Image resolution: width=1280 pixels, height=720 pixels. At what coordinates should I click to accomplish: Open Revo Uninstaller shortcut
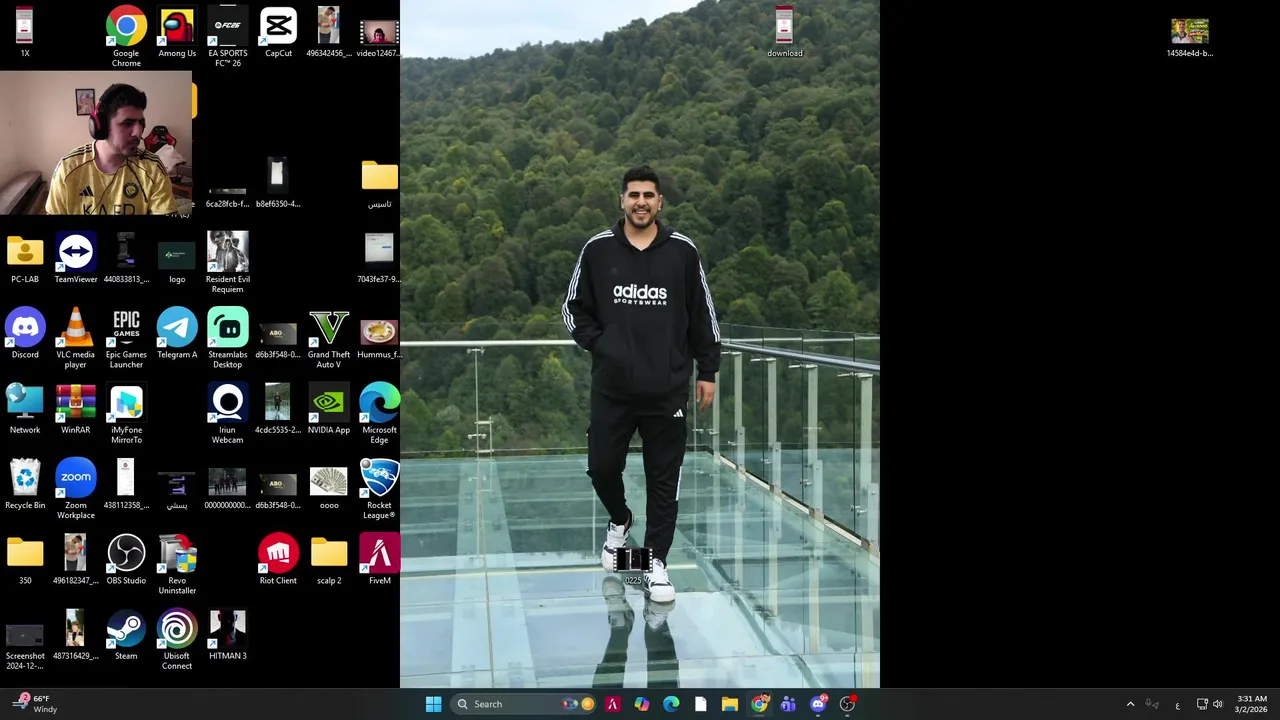[177, 565]
